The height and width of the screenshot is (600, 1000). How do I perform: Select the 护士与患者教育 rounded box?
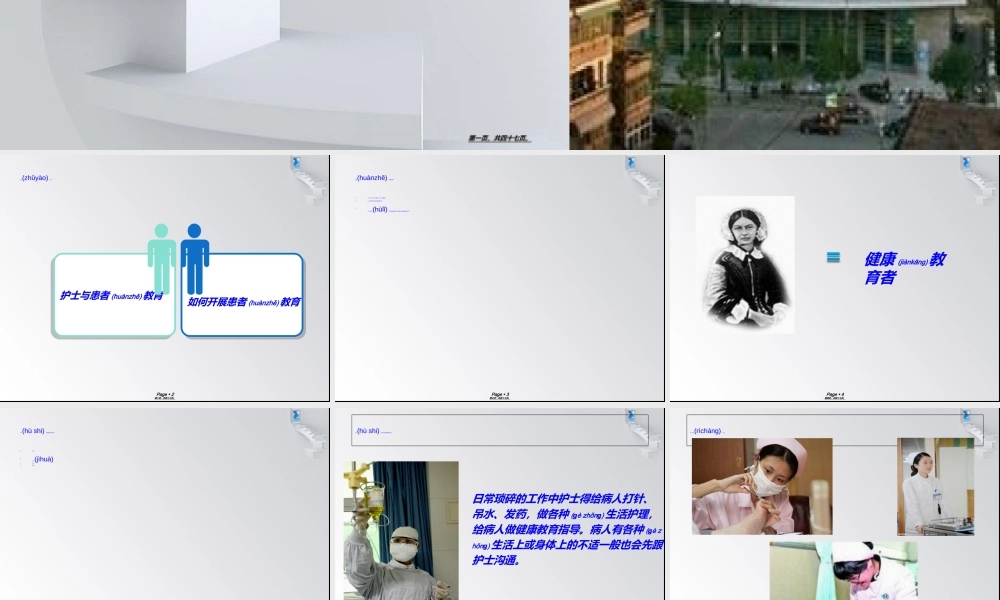click(113, 296)
